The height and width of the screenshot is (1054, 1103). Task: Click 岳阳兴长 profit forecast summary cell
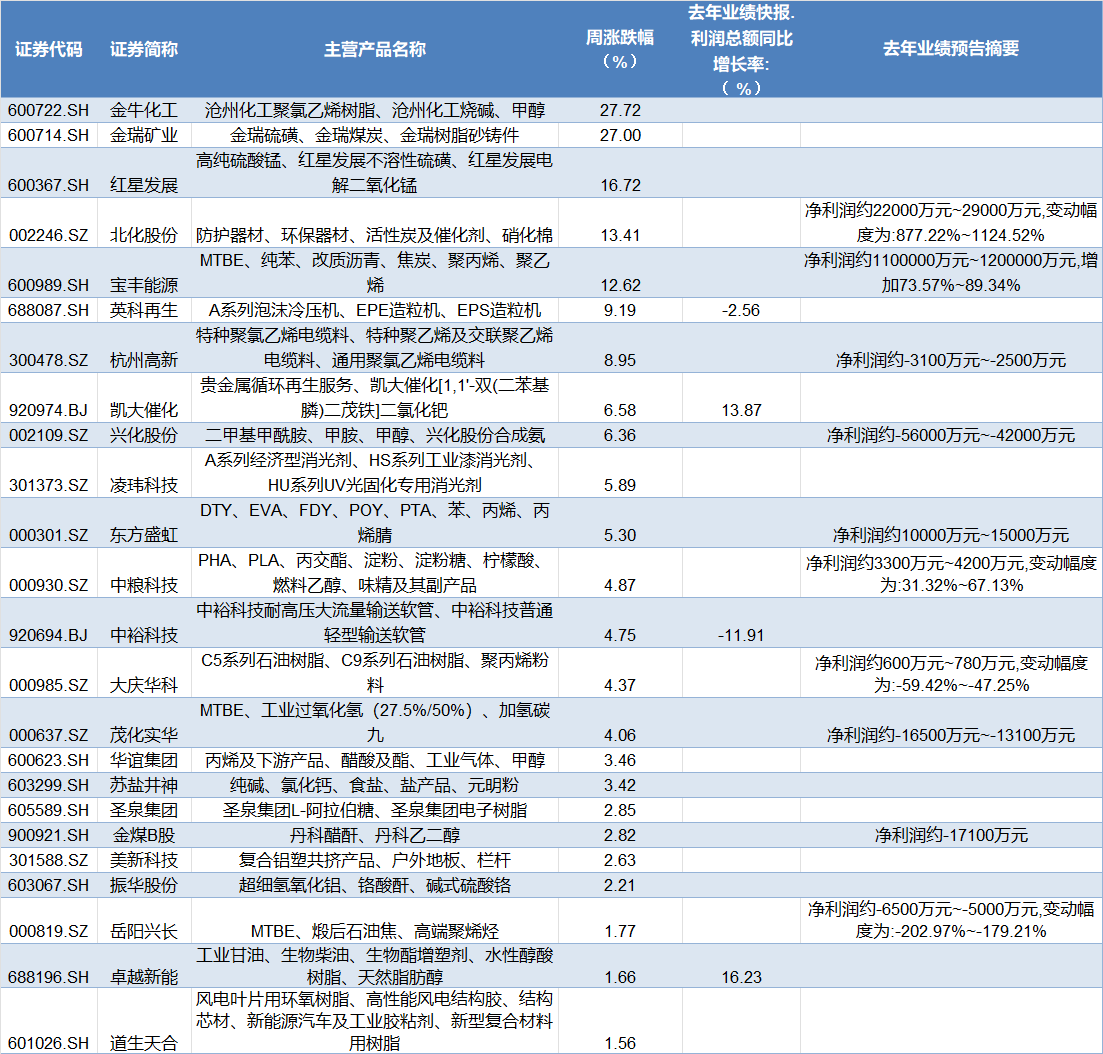950,920
